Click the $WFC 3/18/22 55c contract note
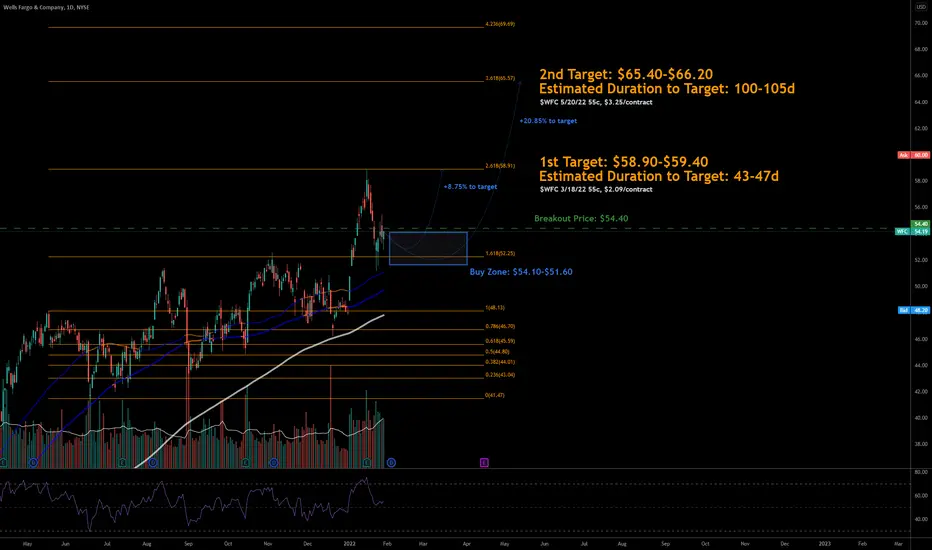The height and width of the screenshot is (550, 932). pyautogui.click(x=596, y=189)
